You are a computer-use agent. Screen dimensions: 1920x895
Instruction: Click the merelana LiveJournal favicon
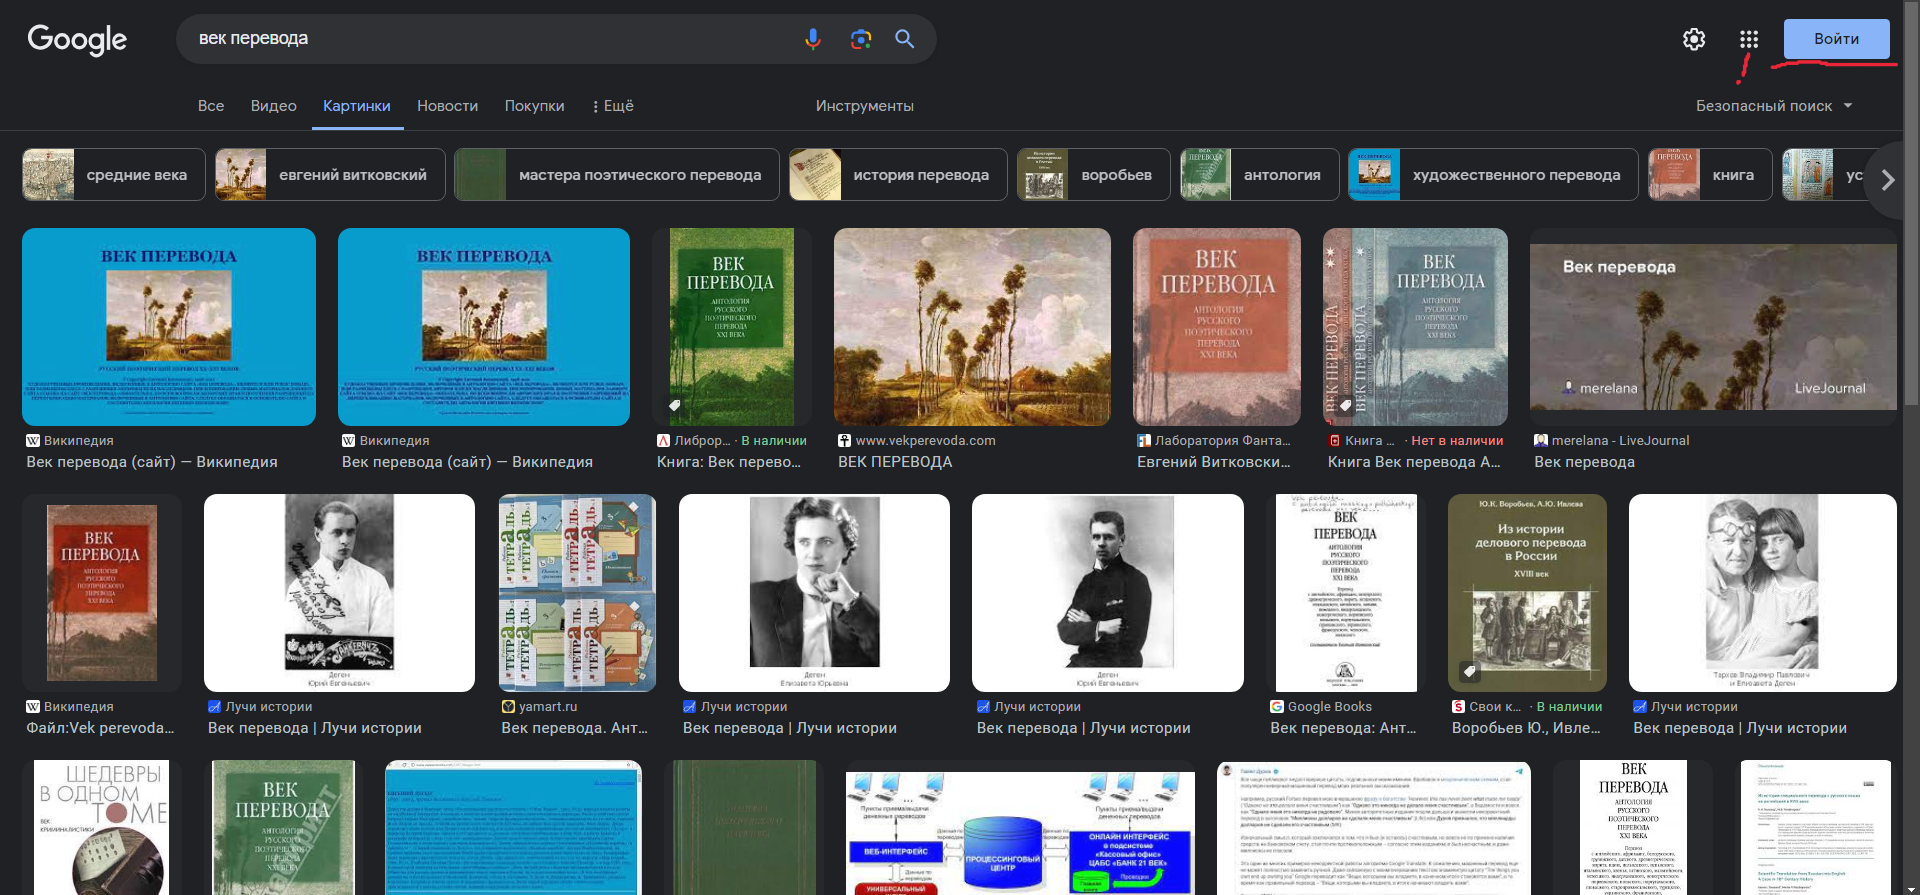point(1541,441)
